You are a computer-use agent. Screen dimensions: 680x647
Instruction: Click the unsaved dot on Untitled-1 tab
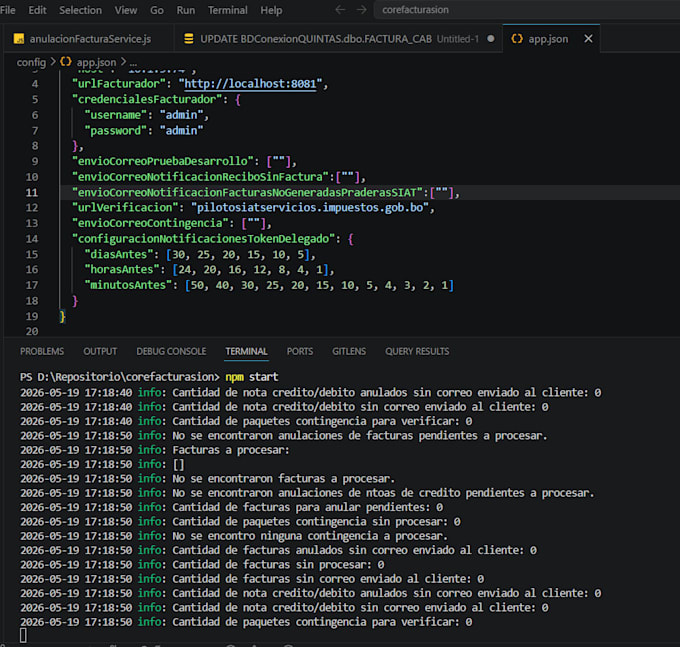[490, 39]
